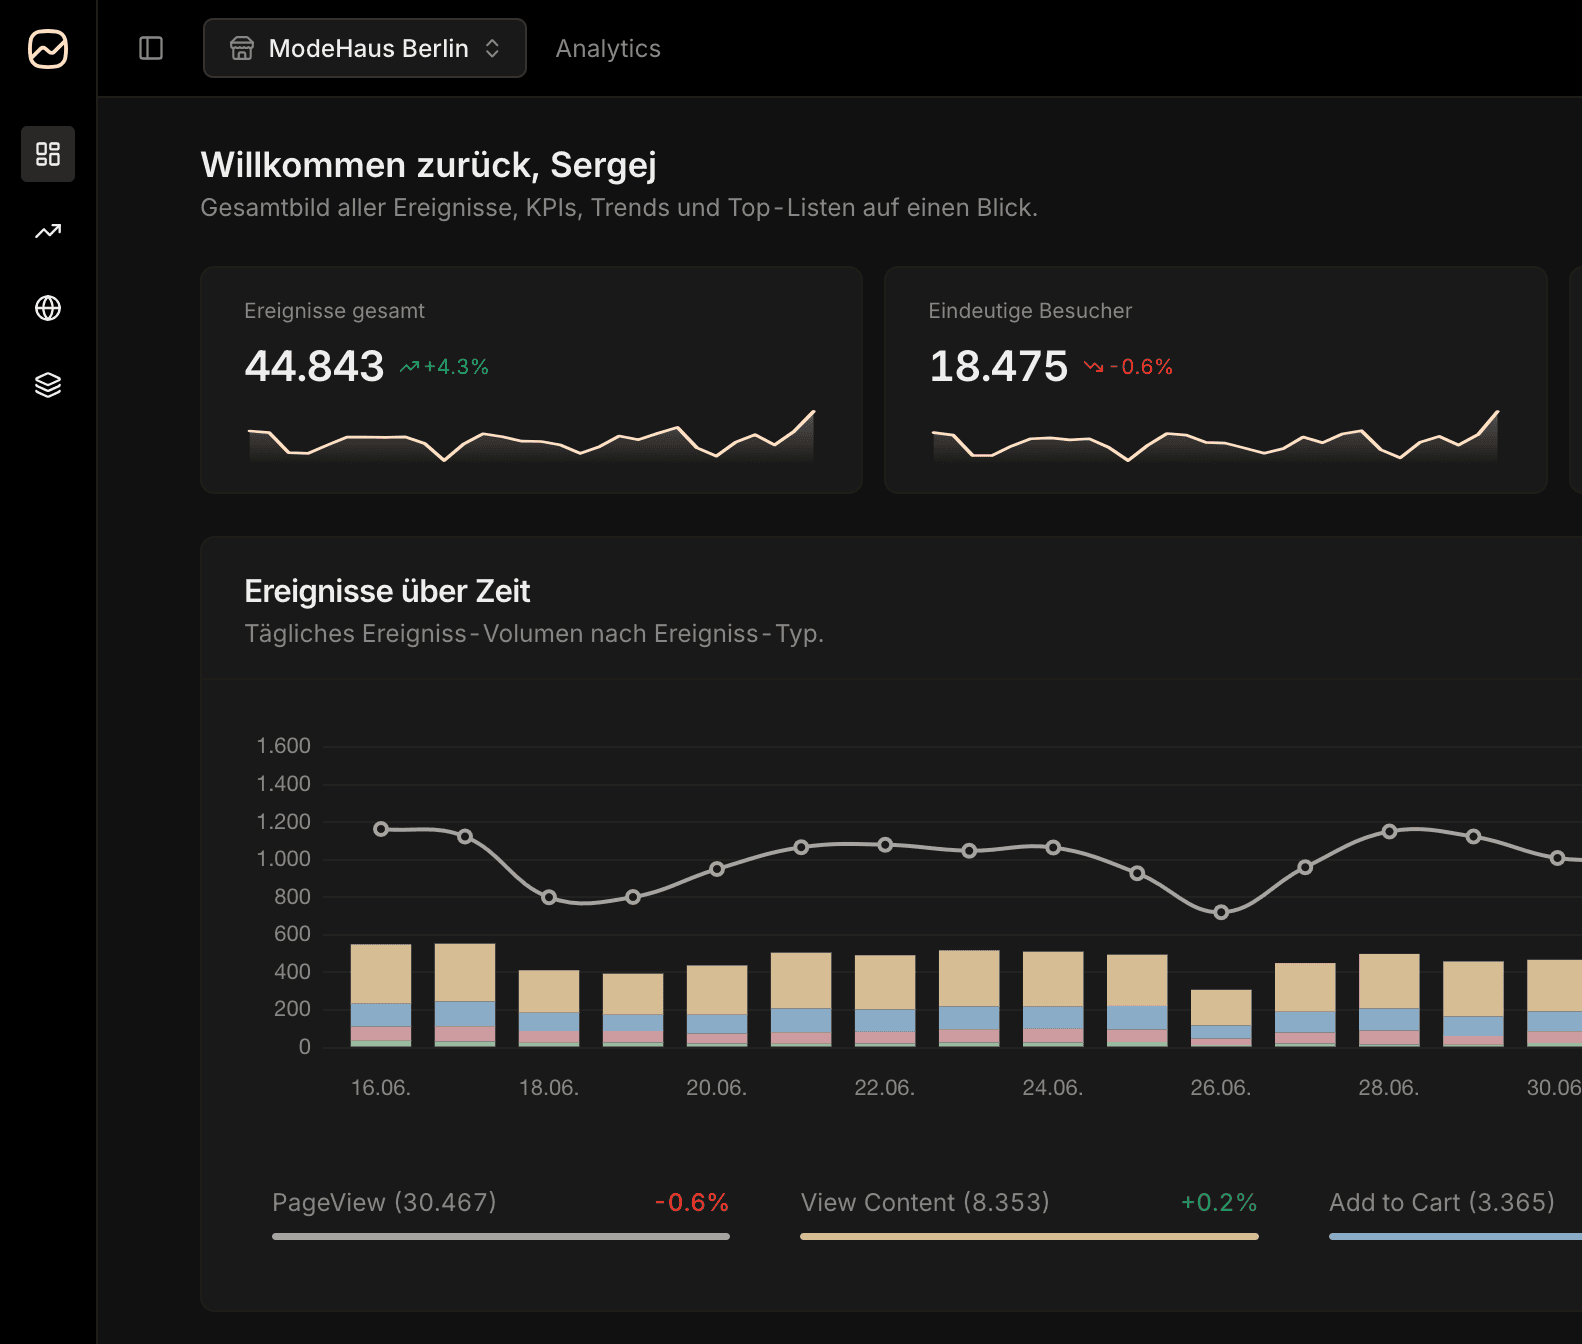Screen dimensions: 1582x1344
Task: Click the red downward trend arrow icon
Action: [1094, 367]
